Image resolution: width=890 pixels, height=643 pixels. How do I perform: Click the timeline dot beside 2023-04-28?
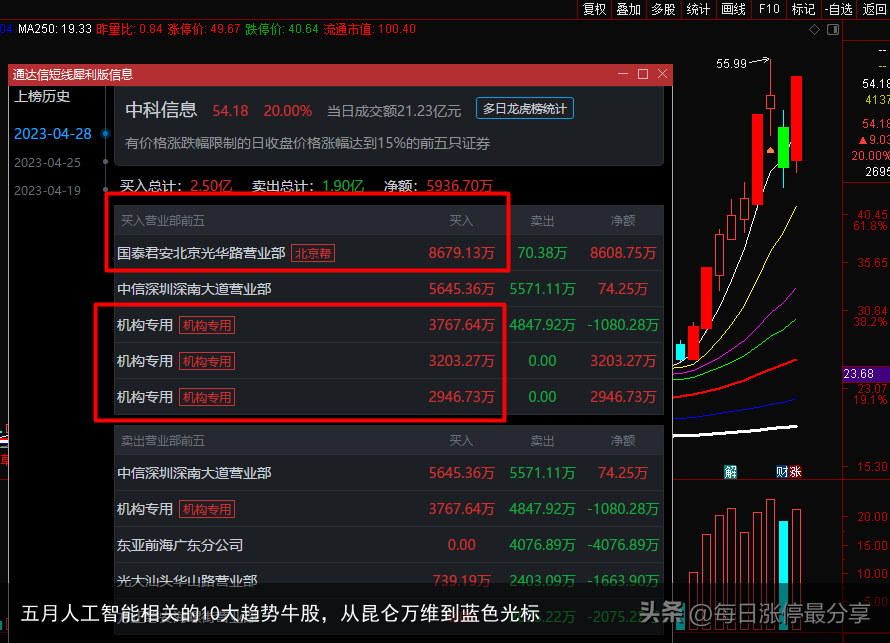point(105,133)
